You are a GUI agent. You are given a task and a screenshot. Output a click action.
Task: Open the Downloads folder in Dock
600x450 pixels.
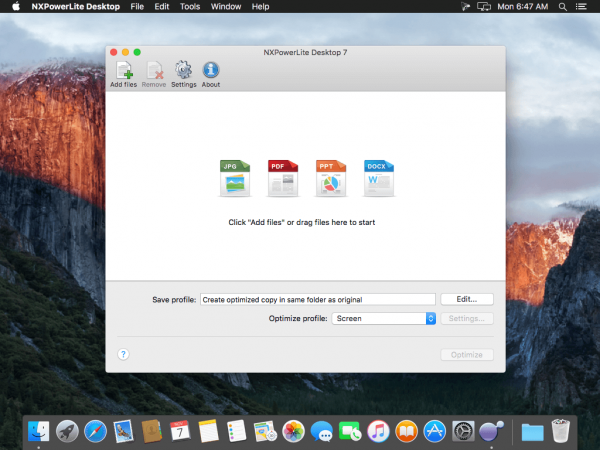533,432
